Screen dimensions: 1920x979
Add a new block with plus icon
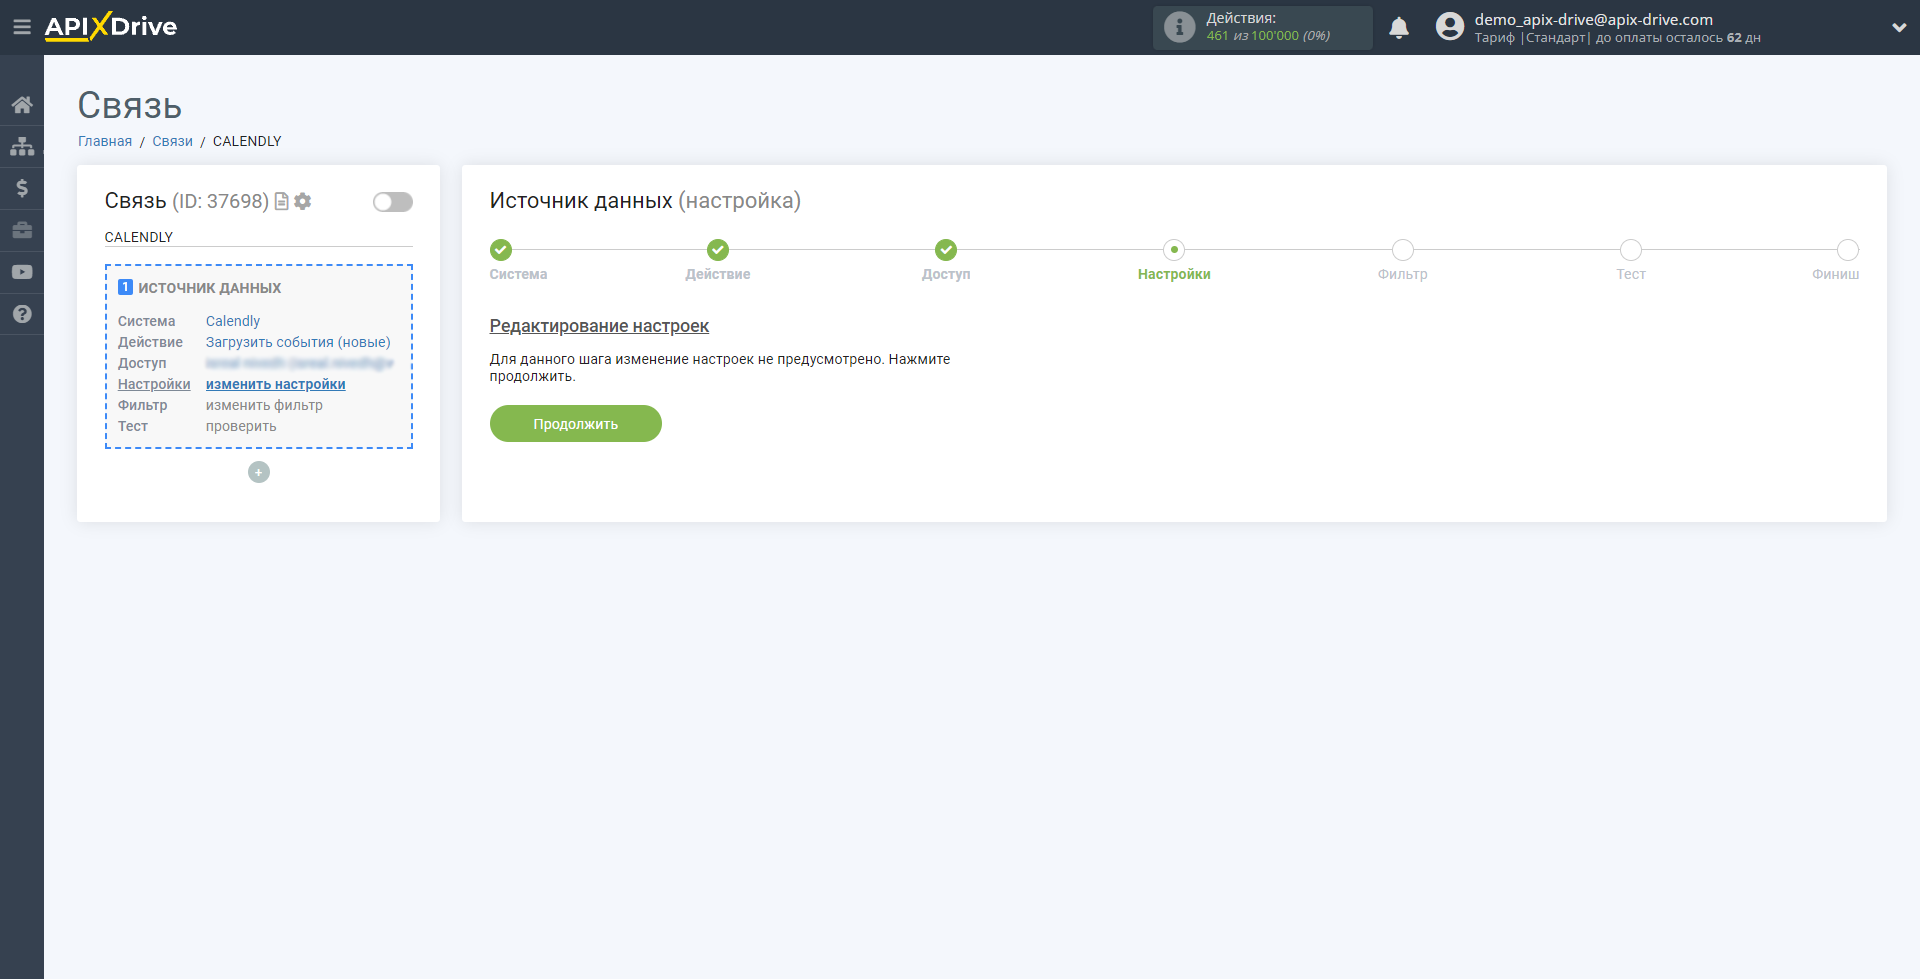coord(259,472)
